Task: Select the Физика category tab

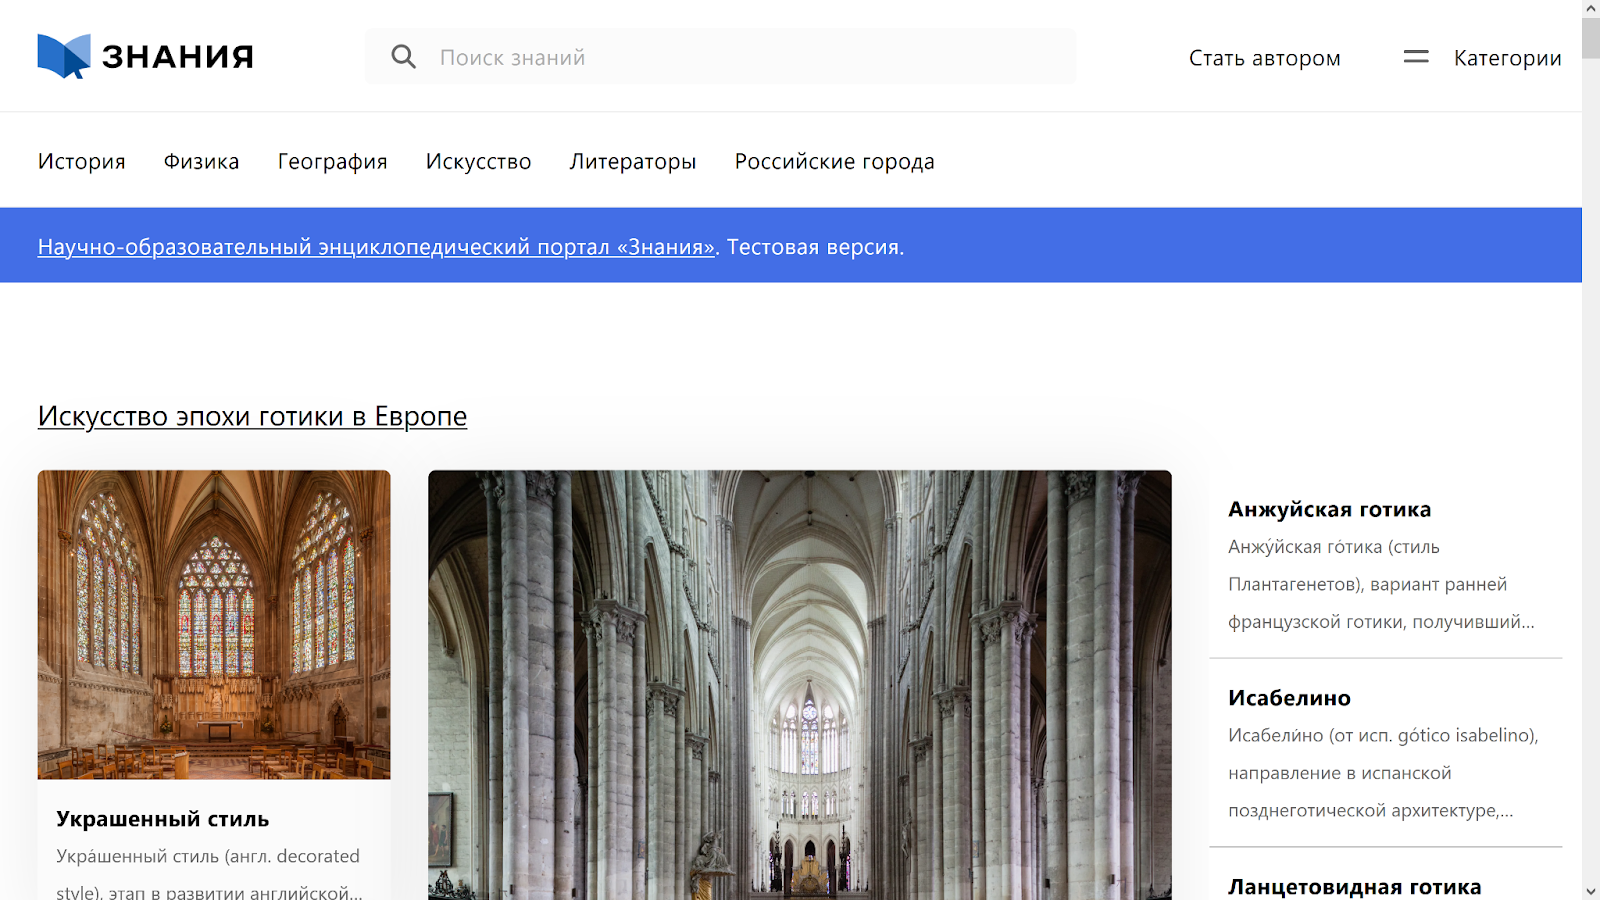Action: tap(201, 161)
